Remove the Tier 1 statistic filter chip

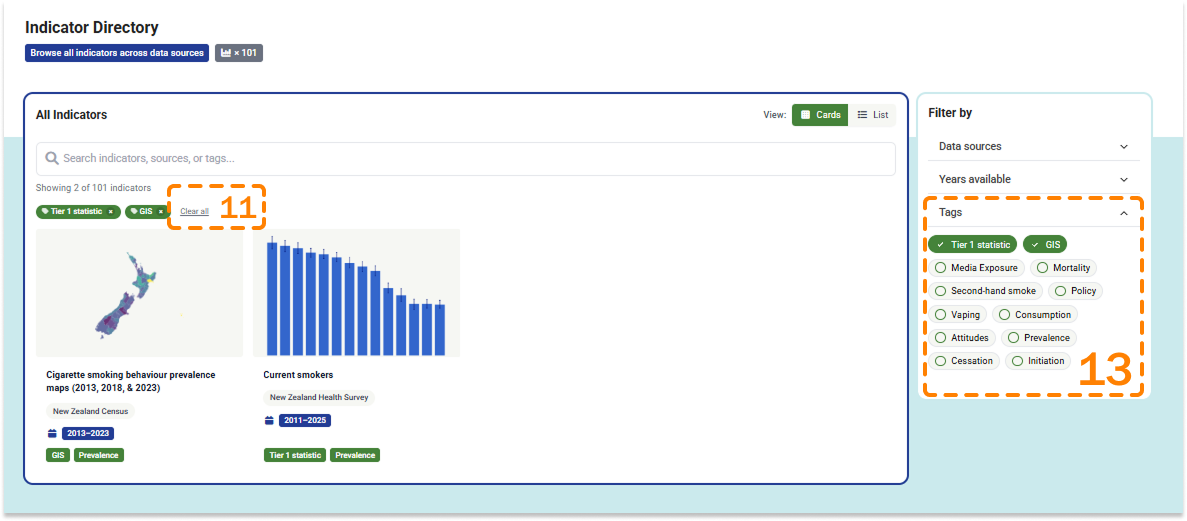pyautogui.click(x=111, y=212)
